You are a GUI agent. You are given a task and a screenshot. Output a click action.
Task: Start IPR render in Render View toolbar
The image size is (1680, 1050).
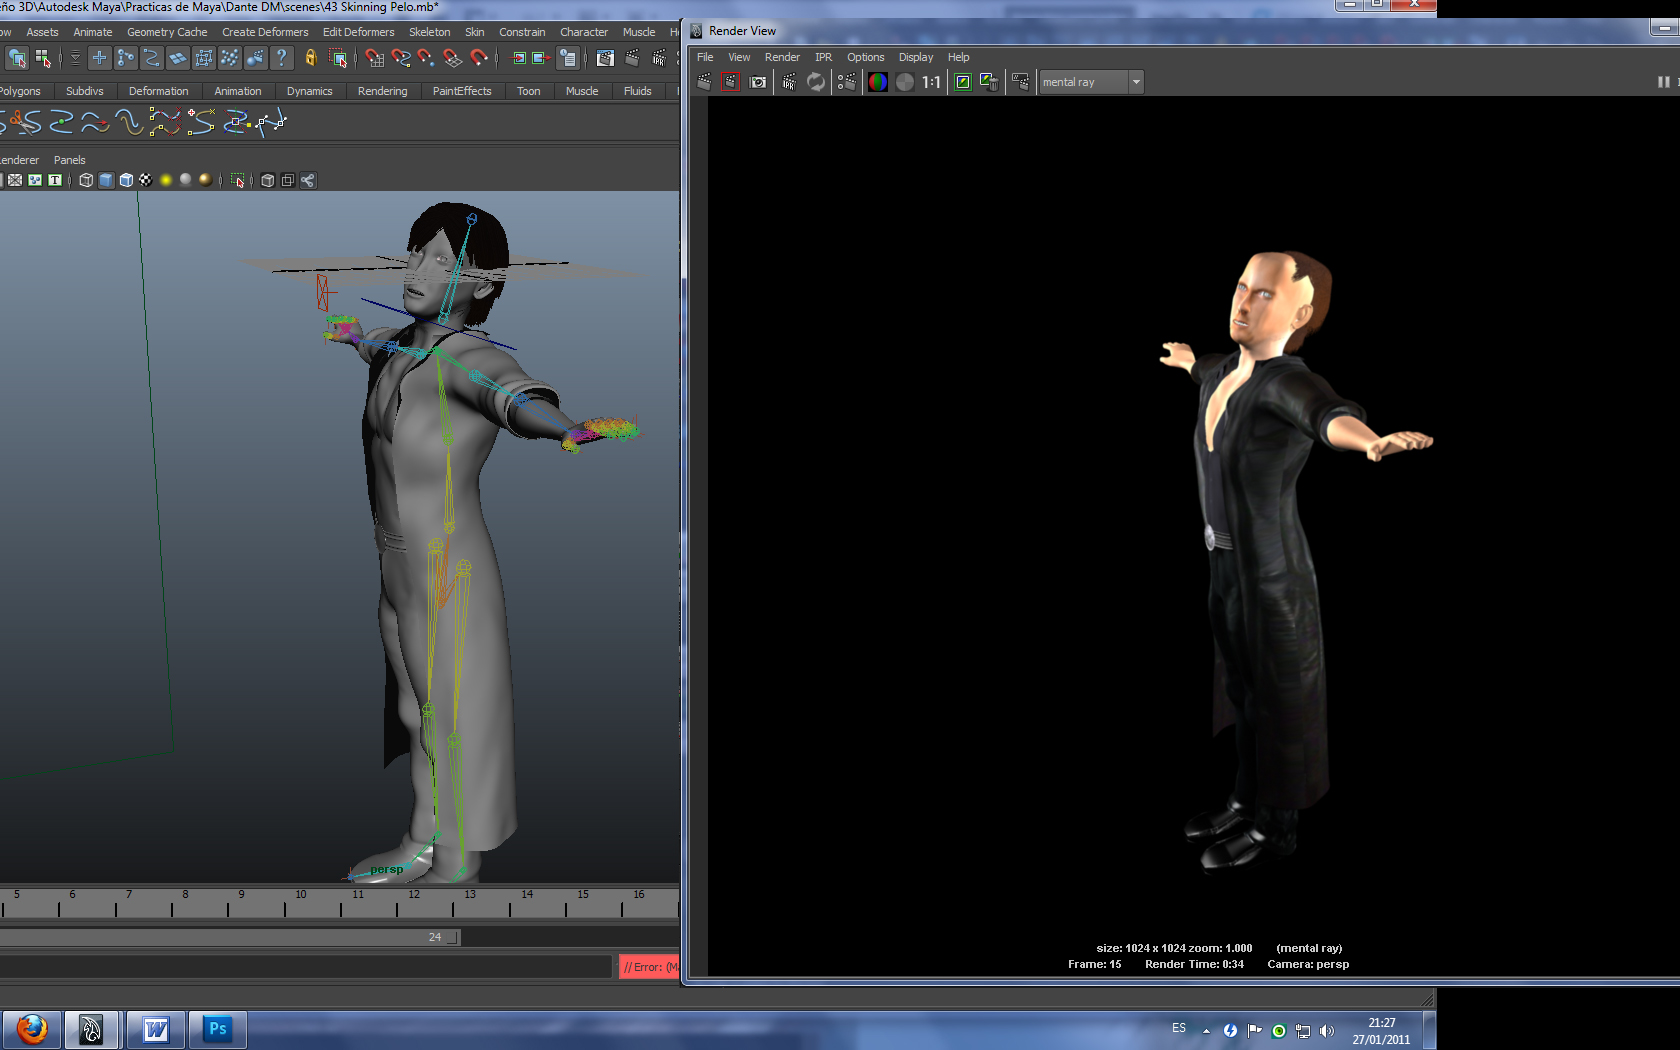click(789, 82)
